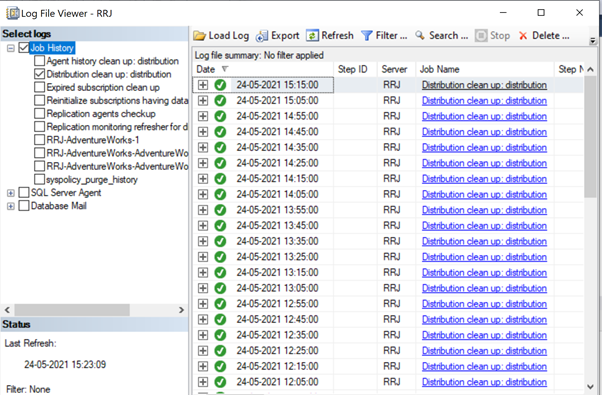Click success icon of 14:15:00 row
Viewport: 602px width, 395px height.
(x=220, y=179)
